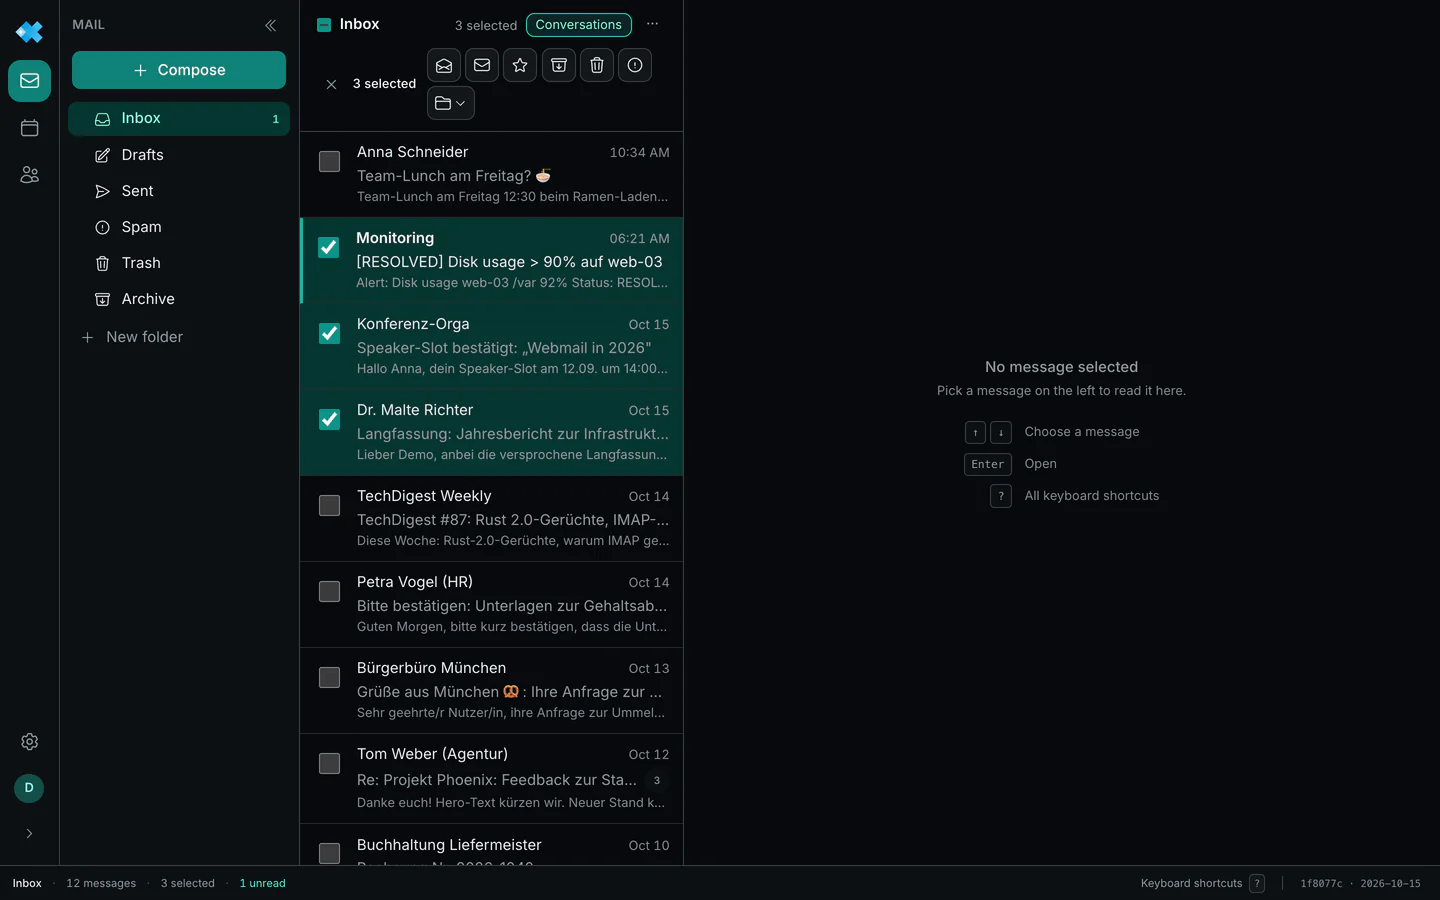Click 12 messages in status bar
The image size is (1440, 900).
tap(101, 883)
